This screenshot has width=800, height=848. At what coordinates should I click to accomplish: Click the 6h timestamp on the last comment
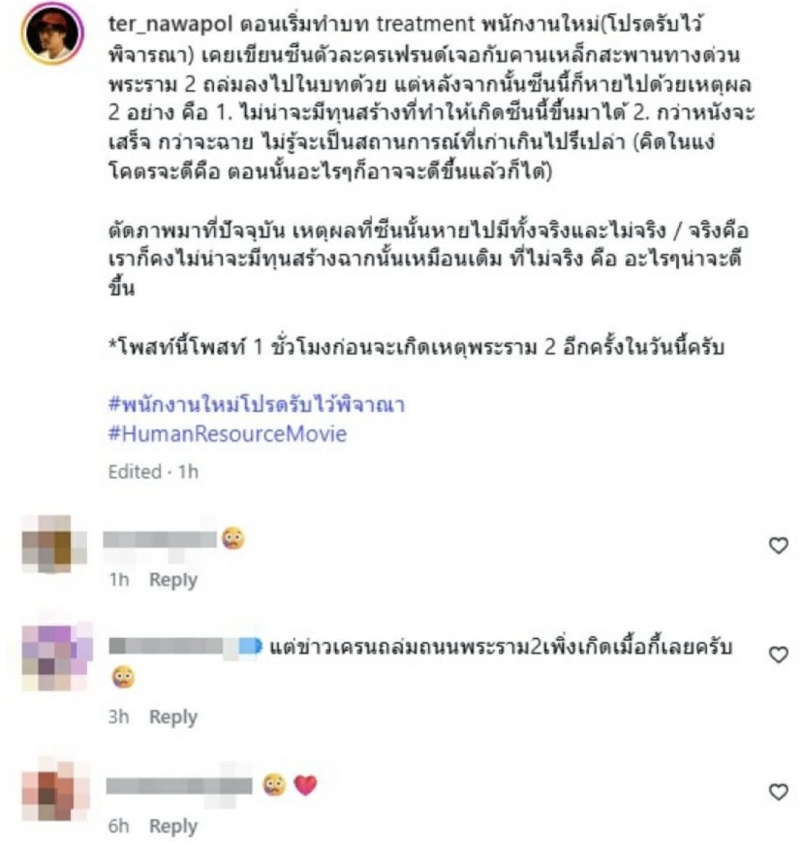tap(118, 826)
